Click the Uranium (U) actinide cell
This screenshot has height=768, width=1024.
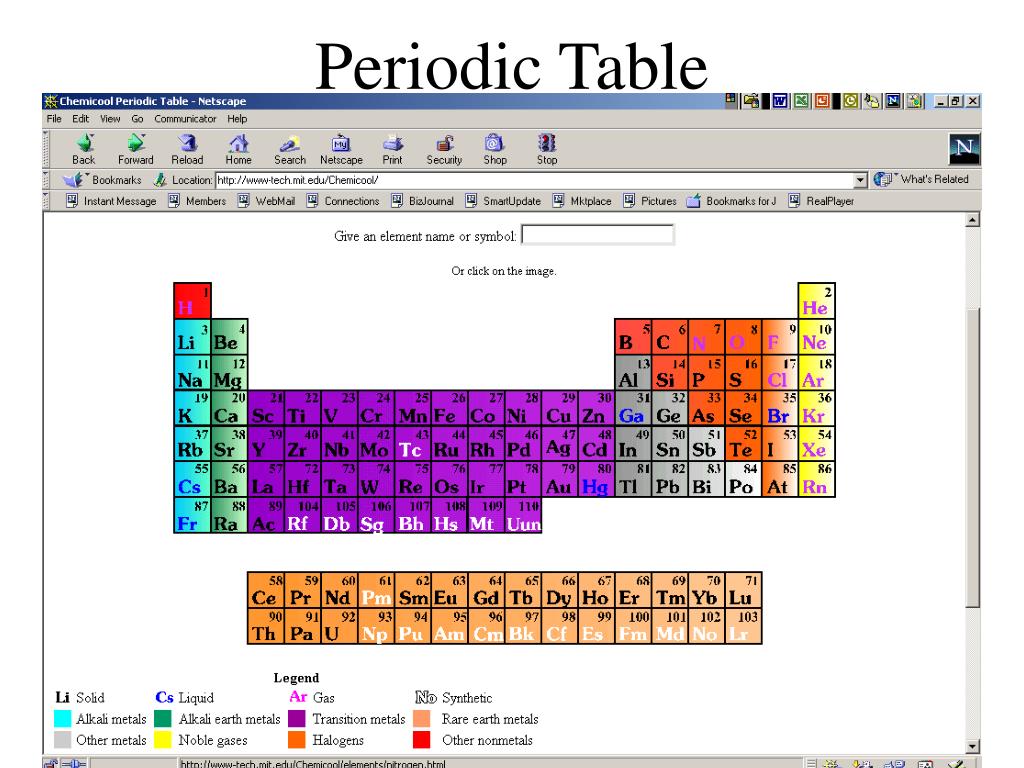[339, 626]
